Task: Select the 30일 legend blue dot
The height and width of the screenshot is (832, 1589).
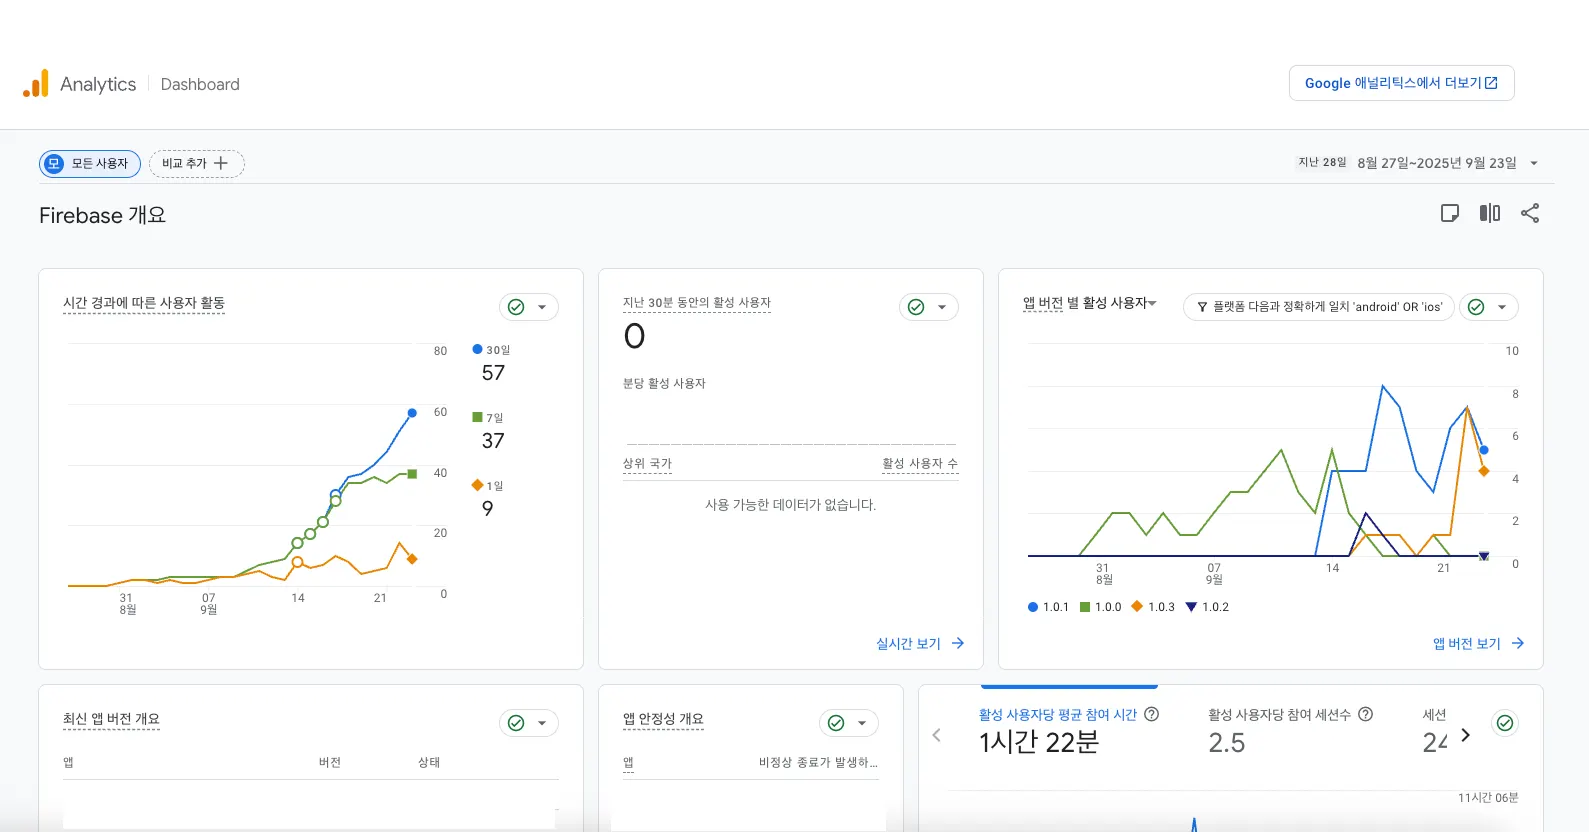Action: [477, 349]
